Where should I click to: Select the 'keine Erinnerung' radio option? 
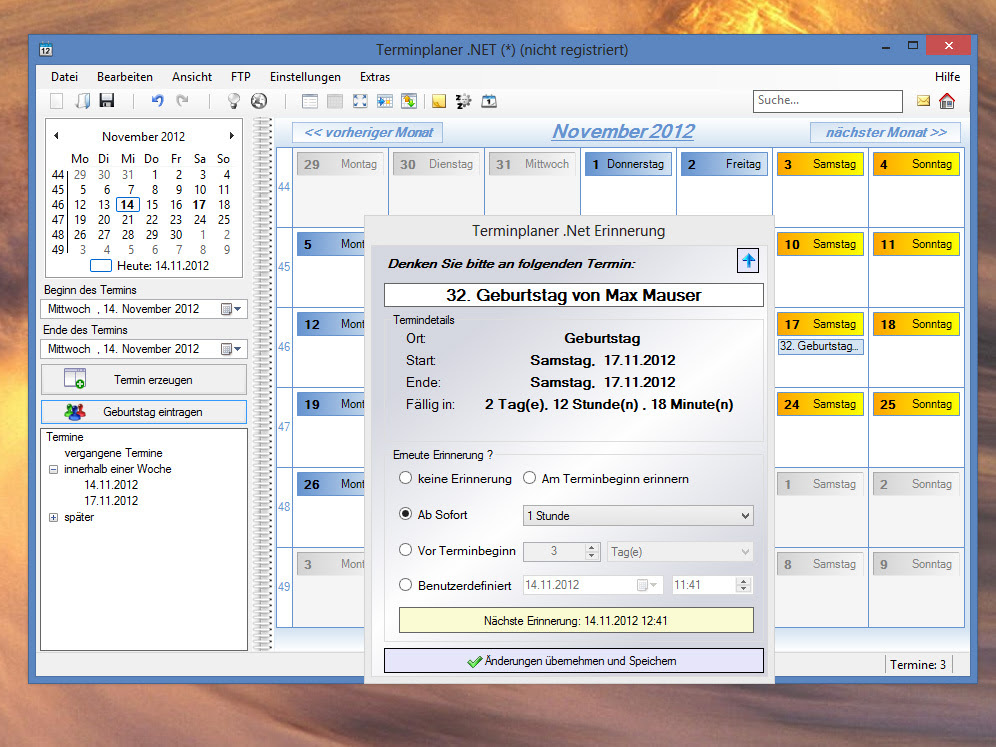point(406,479)
